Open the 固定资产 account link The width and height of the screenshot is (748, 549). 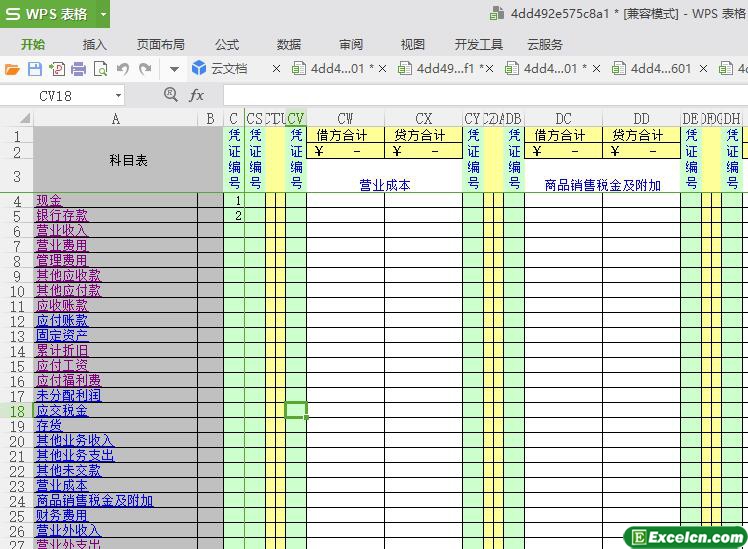click(x=62, y=336)
